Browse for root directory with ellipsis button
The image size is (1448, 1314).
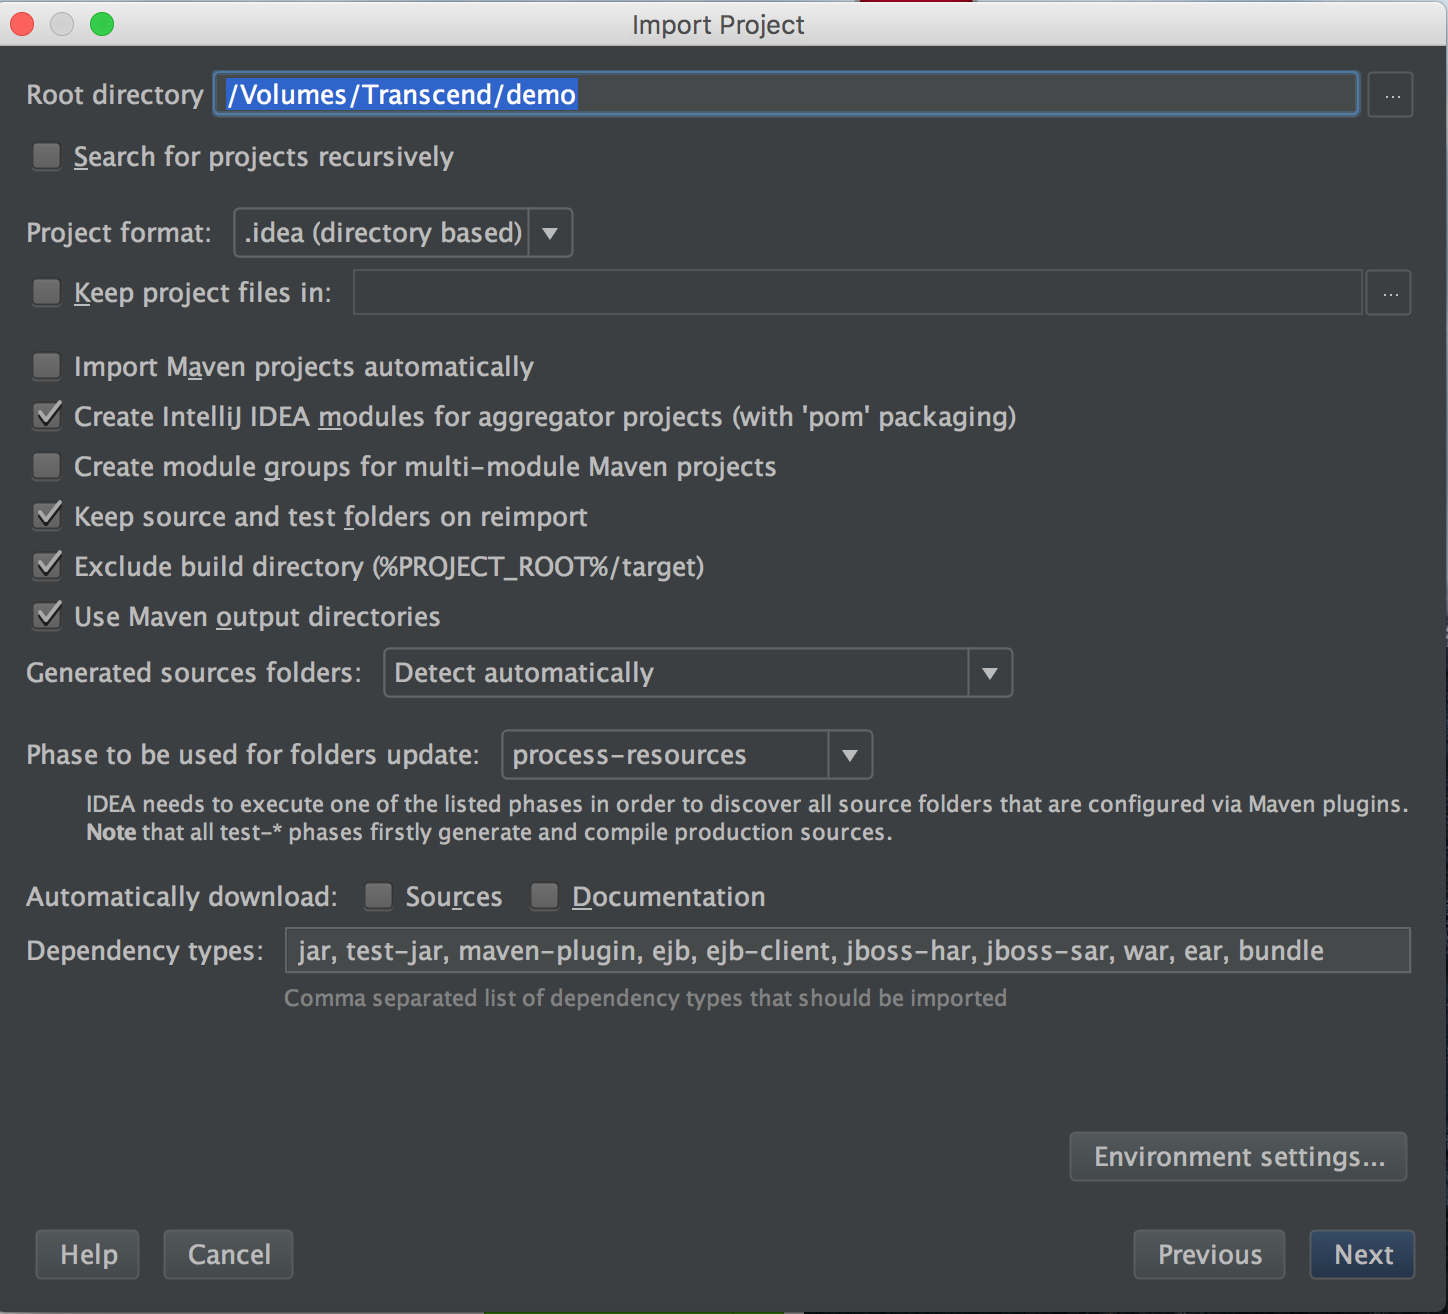coord(1390,95)
